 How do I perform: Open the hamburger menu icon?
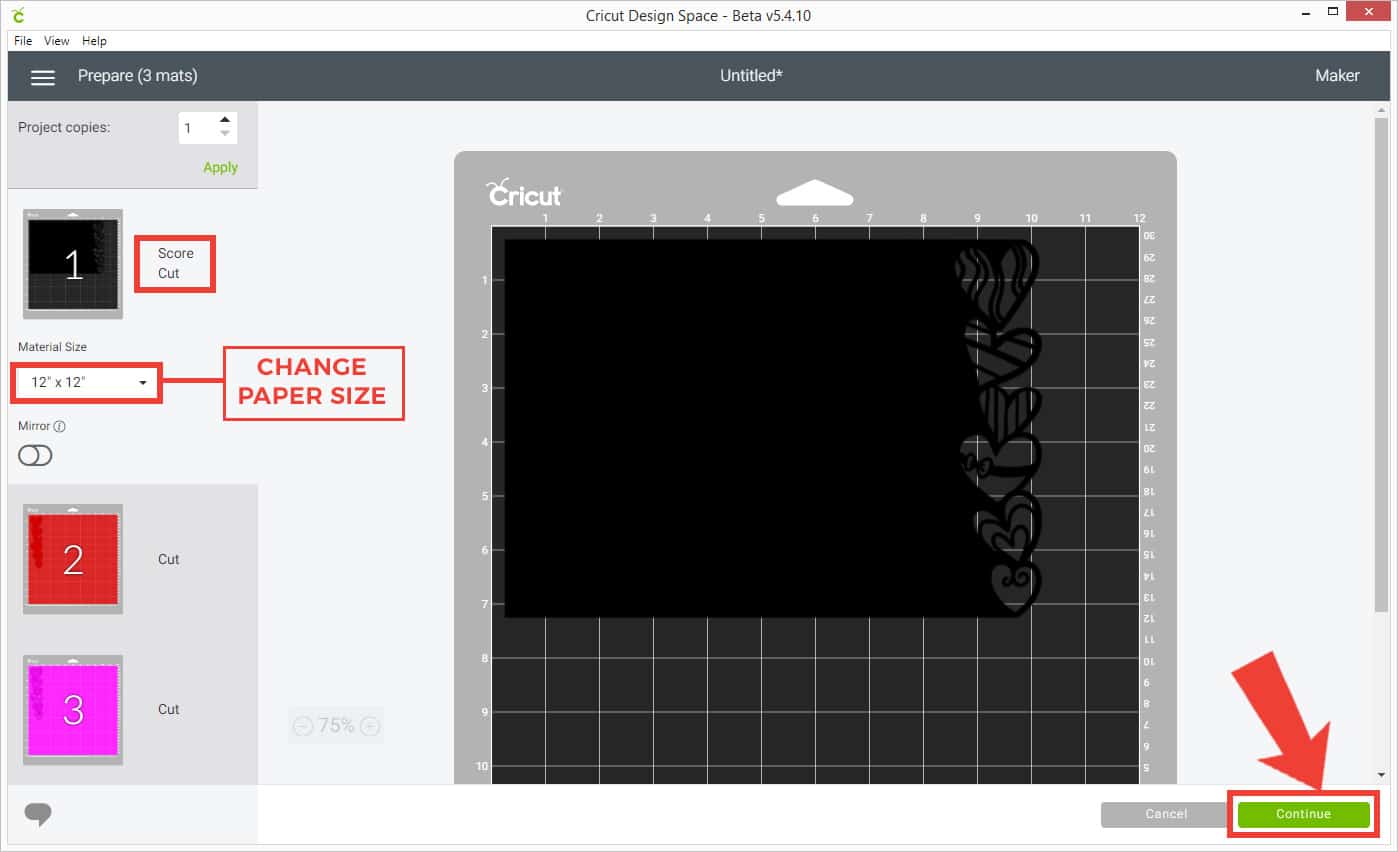point(42,77)
